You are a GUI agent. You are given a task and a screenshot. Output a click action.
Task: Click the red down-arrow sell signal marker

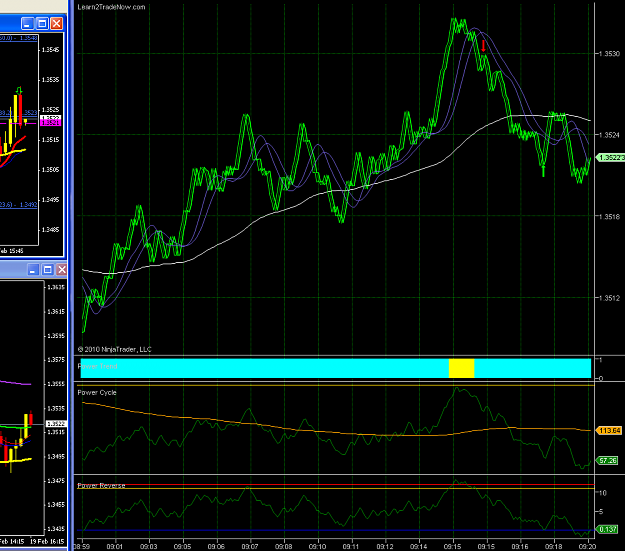[x=483, y=46]
